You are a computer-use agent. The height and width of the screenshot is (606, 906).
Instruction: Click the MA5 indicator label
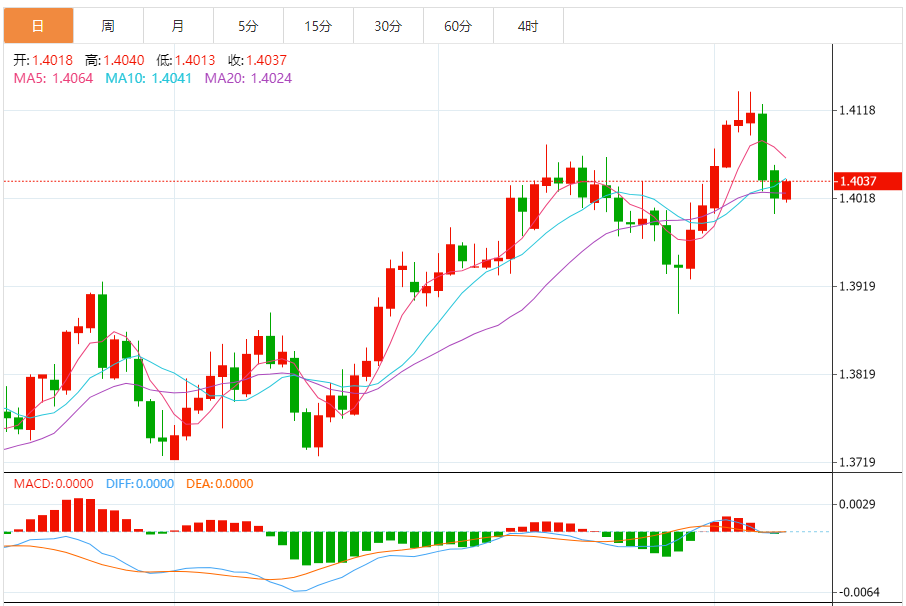[54, 78]
